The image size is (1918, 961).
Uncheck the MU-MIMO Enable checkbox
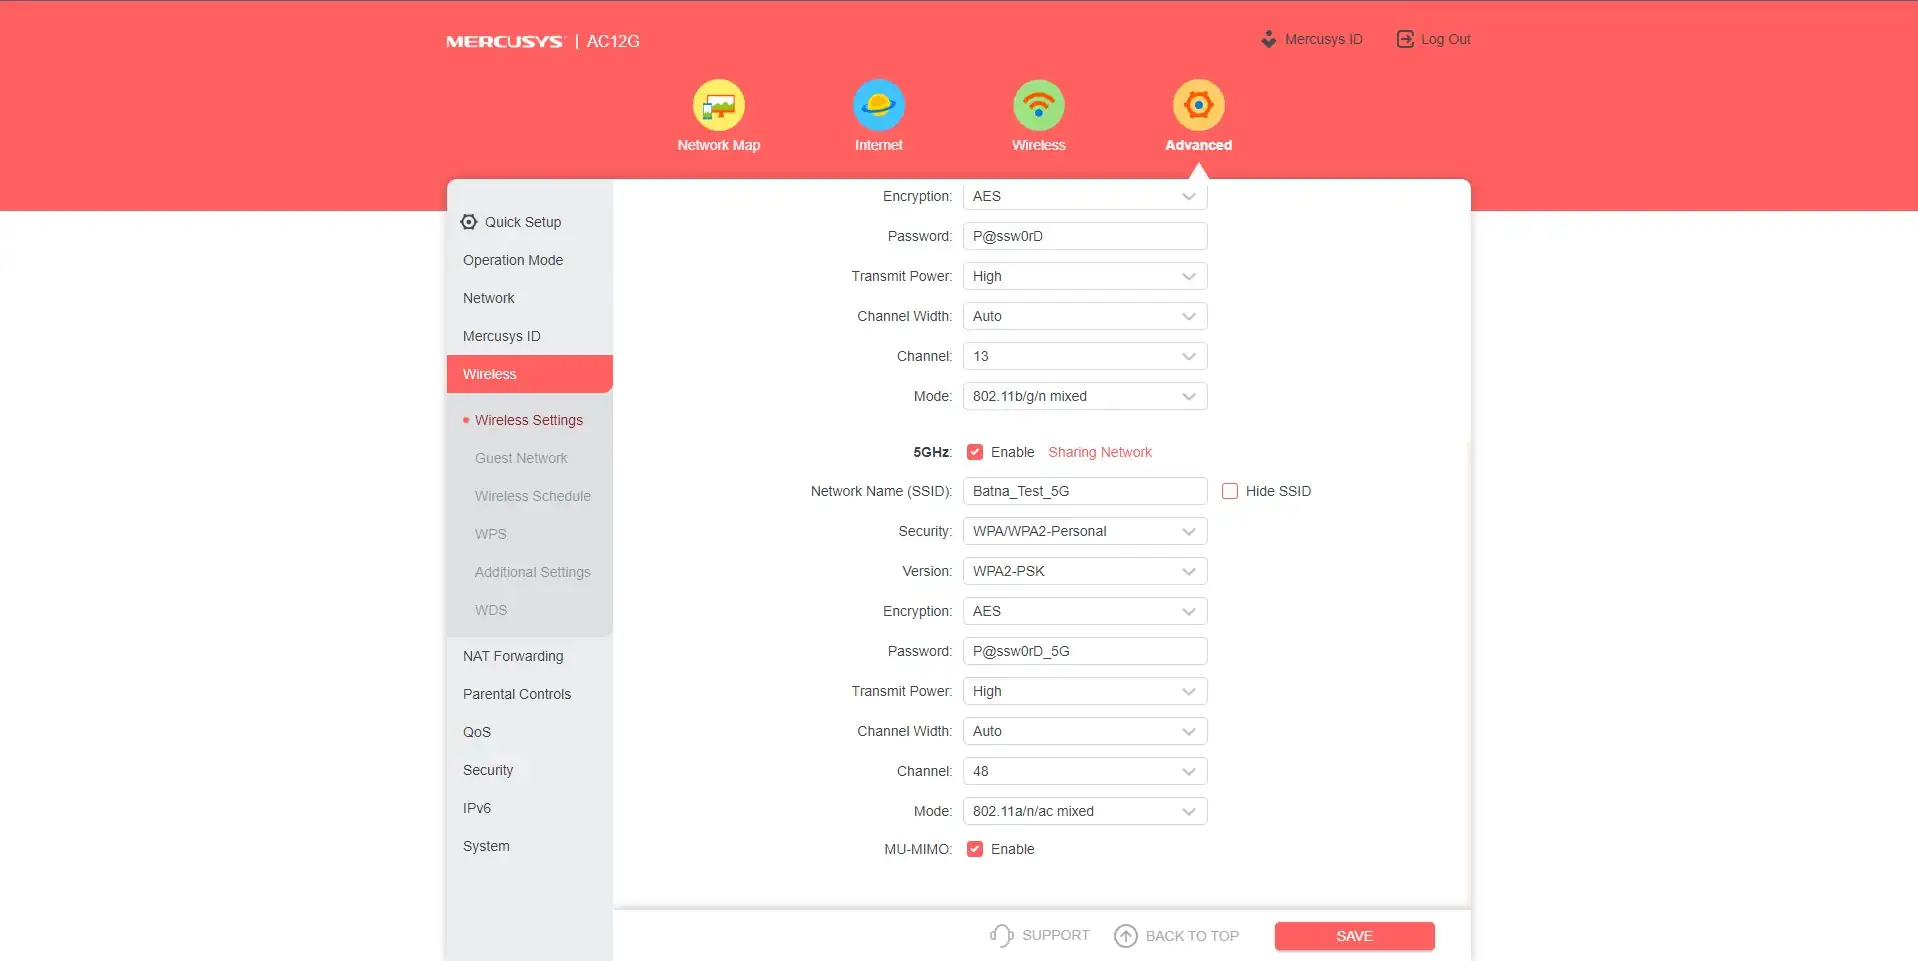tap(975, 849)
